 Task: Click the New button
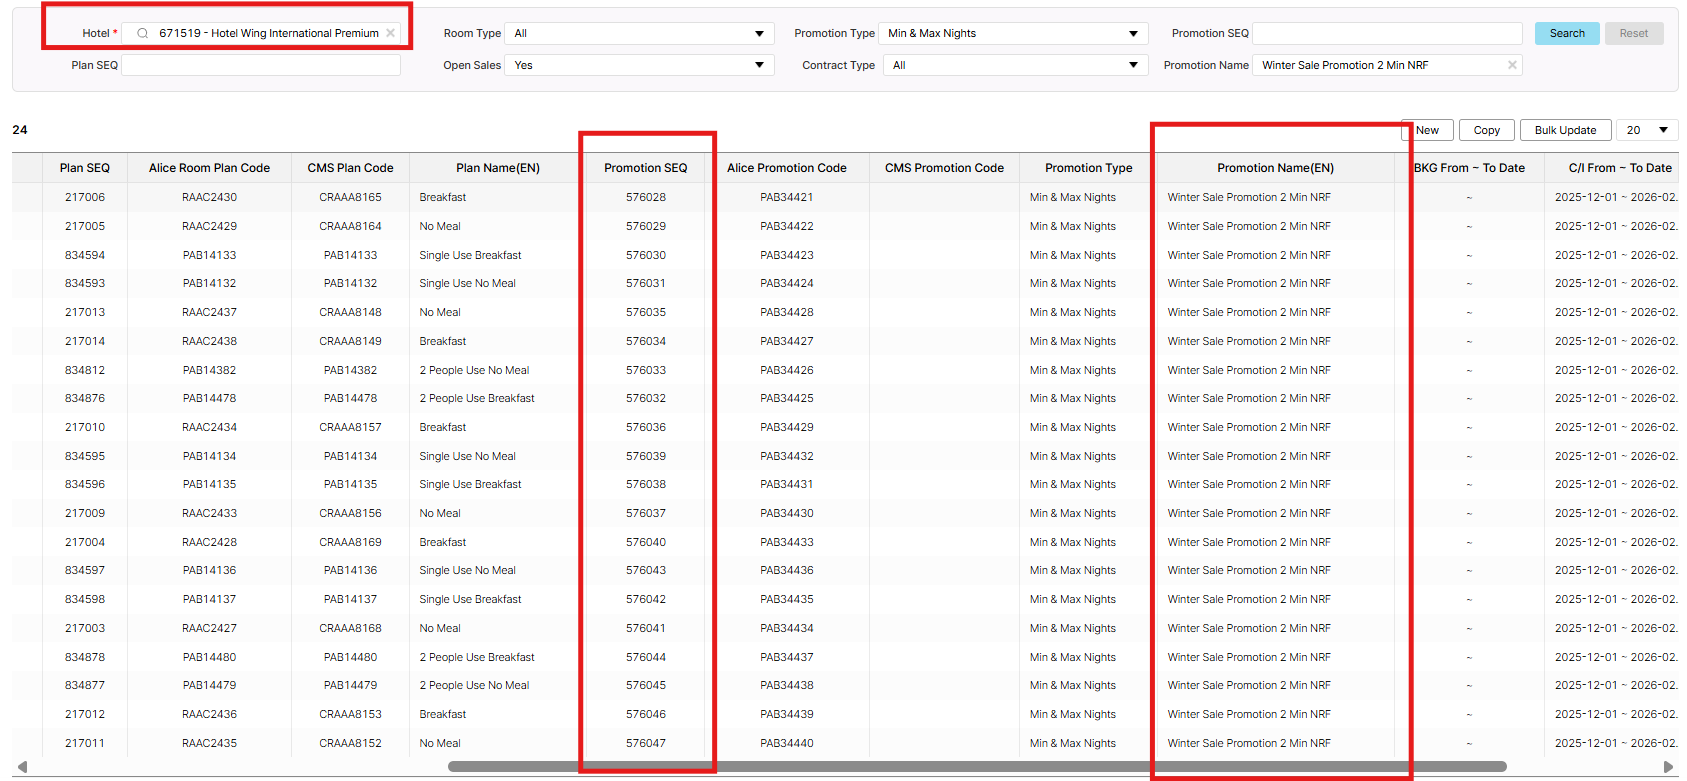[1427, 130]
